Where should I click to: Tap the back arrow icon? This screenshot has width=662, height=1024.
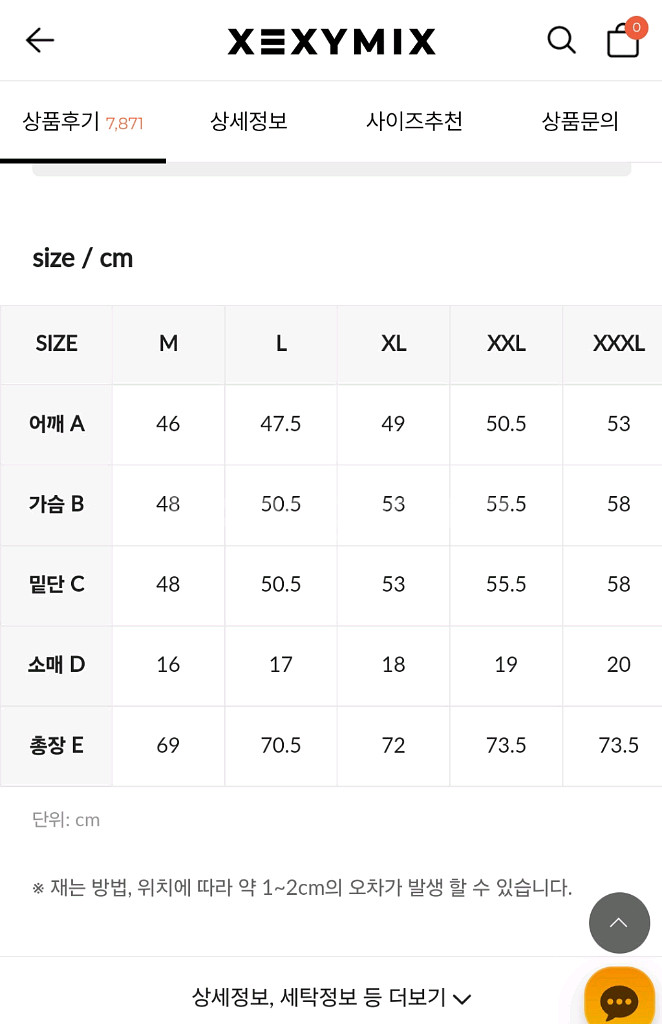point(40,40)
